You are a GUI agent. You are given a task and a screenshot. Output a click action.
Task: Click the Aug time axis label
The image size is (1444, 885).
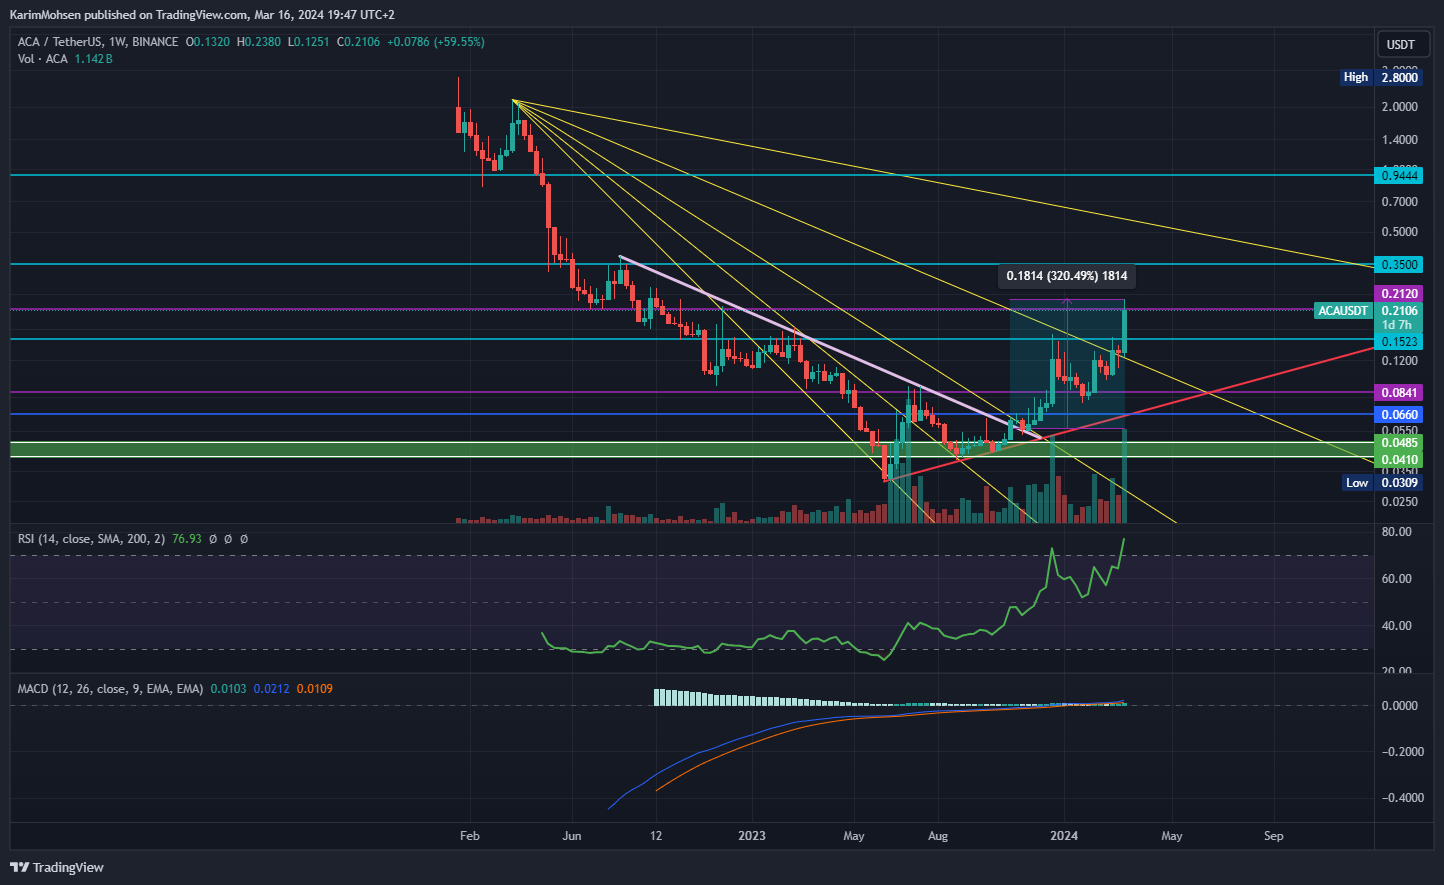click(x=938, y=836)
